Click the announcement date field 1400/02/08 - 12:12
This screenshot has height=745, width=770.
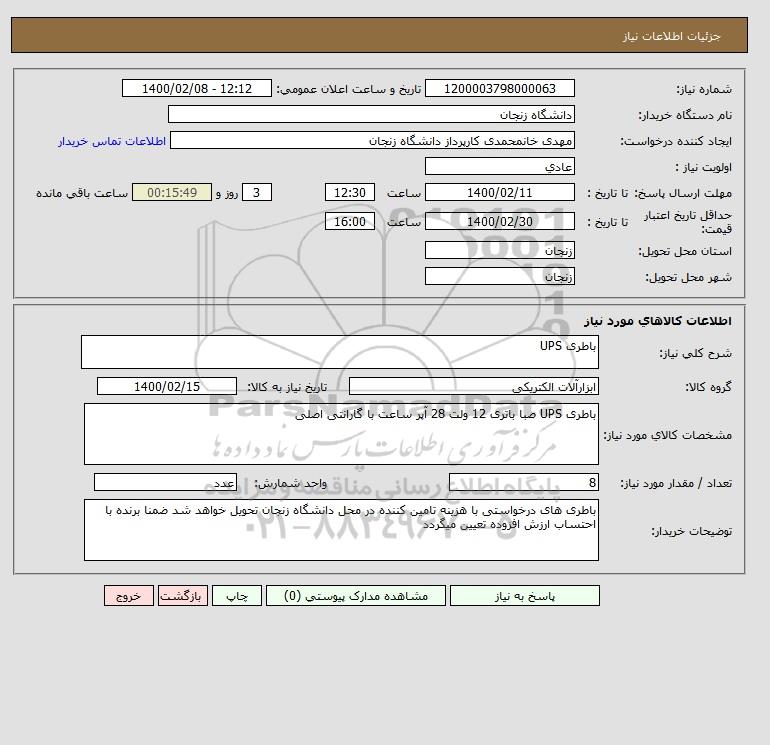pyautogui.click(x=196, y=88)
